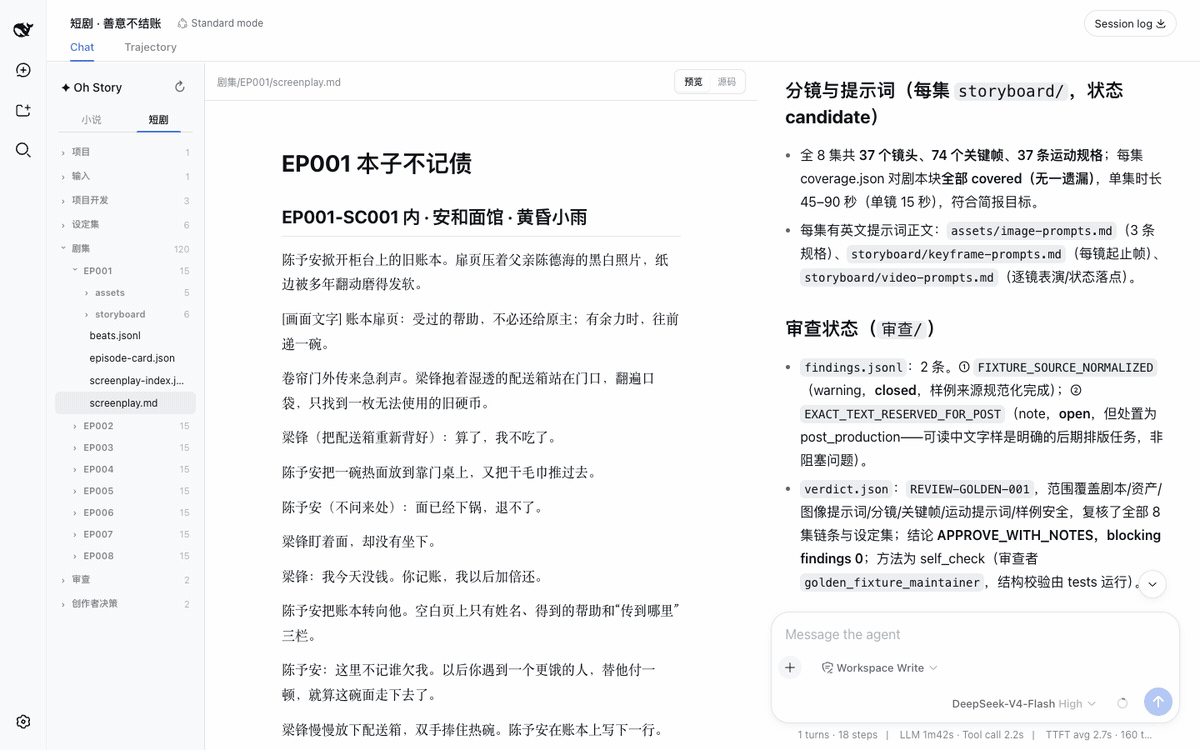This screenshot has height=750, width=1200.
Task: Click the assets/image-prompts.md code label
Action: coord(1031,230)
